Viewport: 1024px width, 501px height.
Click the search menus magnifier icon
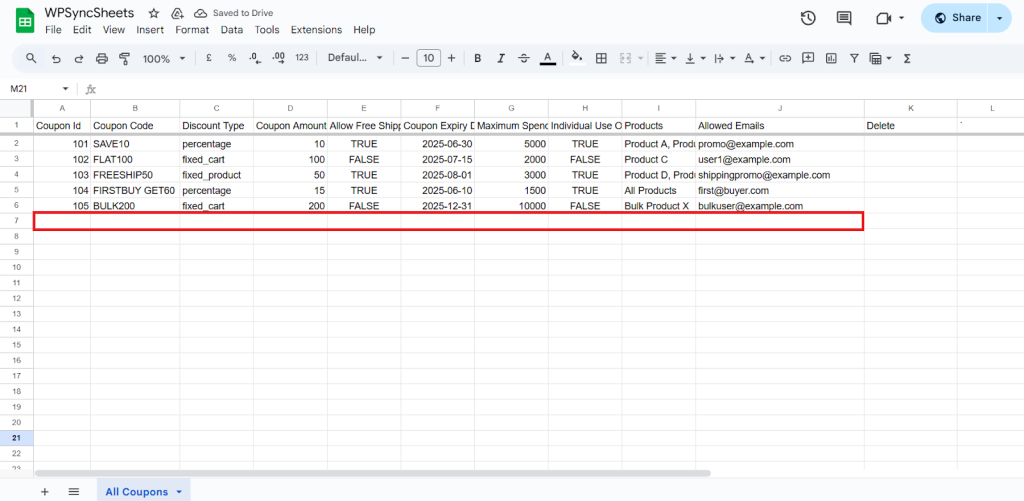pyautogui.click(x=31, y=58)
